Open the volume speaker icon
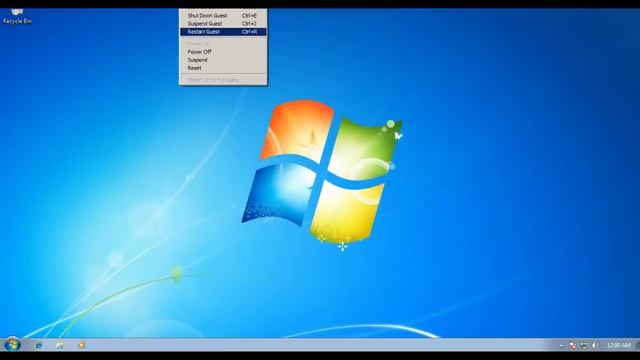This screenshot has width=640, height=360. 594,346
